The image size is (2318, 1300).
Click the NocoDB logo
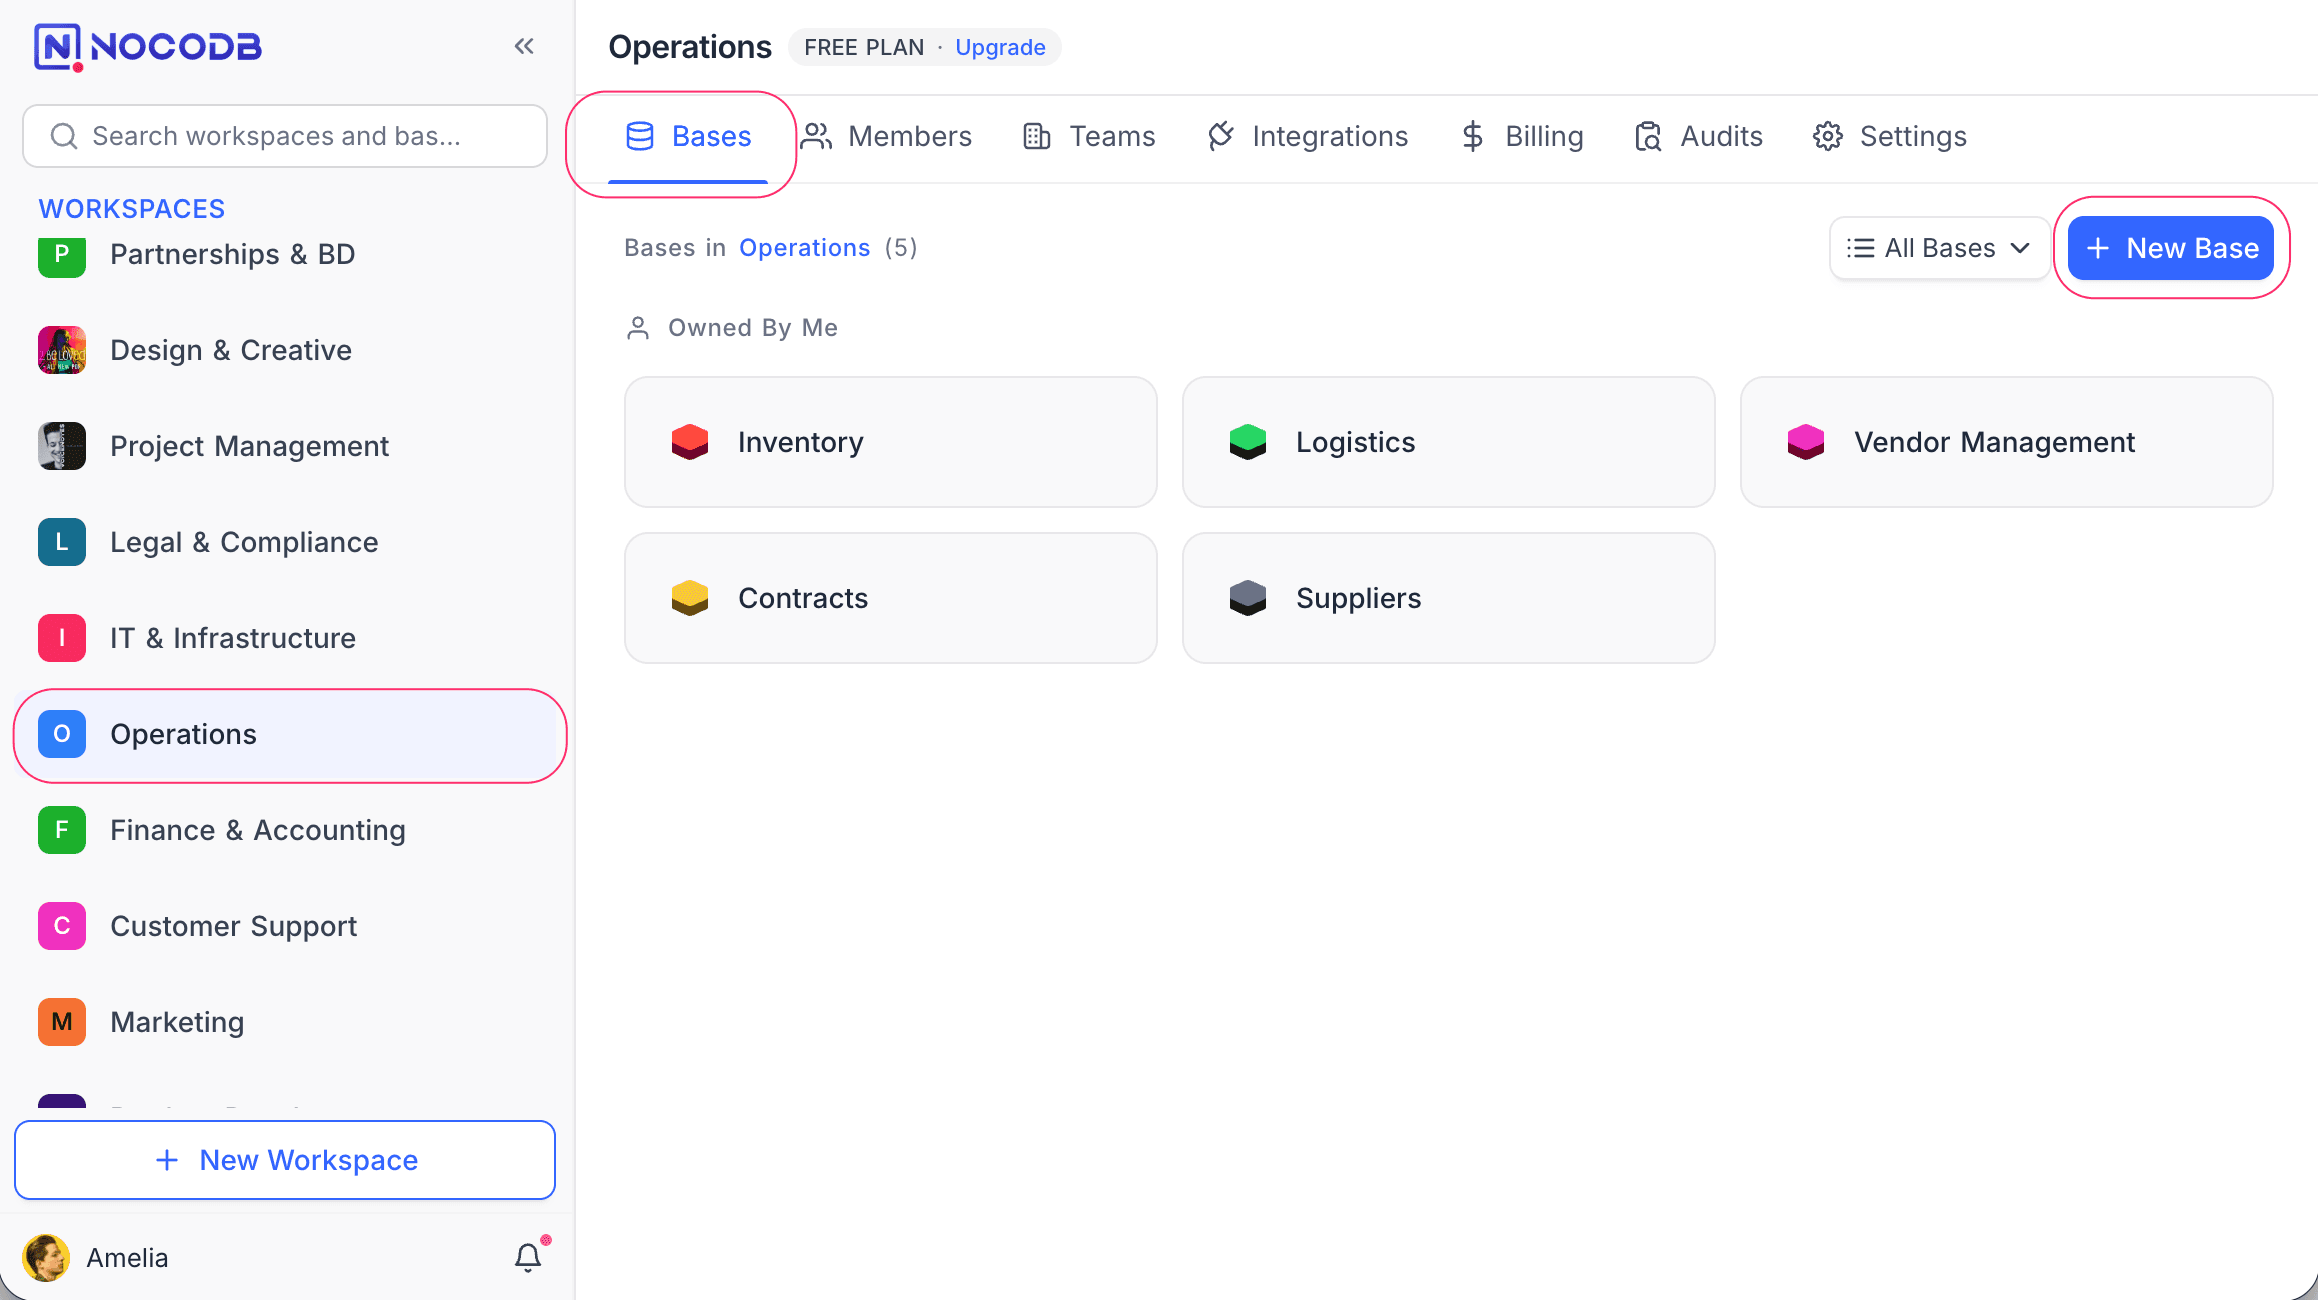(x=148, y=46)
